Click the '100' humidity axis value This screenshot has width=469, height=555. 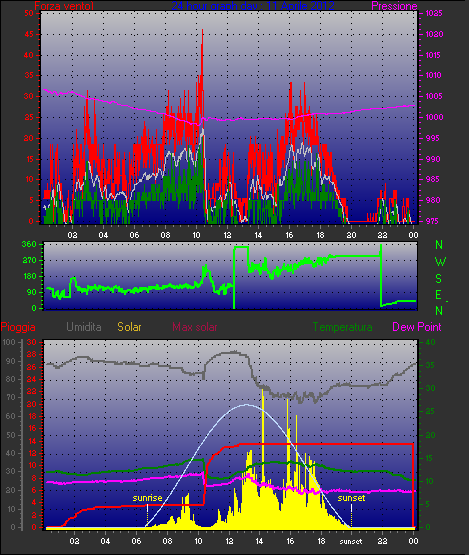click(x=9, y=342)
